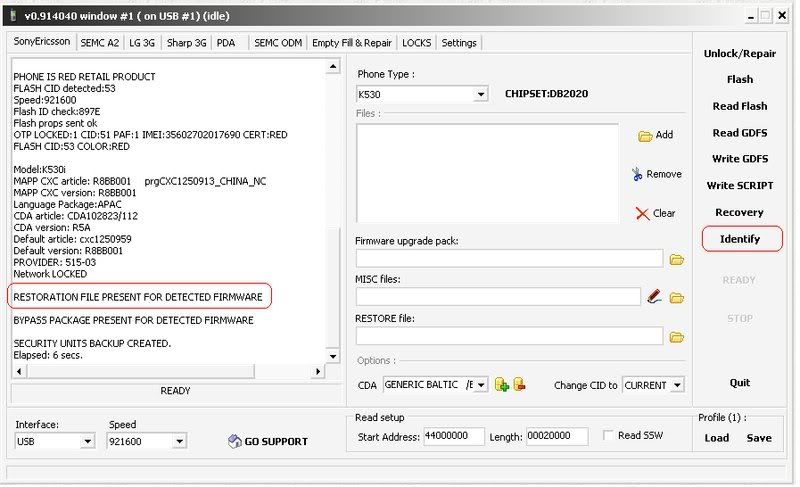Click the CHIPSET:DB2020 label
This screenshot has height=487, width=800.
(x=546, y=94)
